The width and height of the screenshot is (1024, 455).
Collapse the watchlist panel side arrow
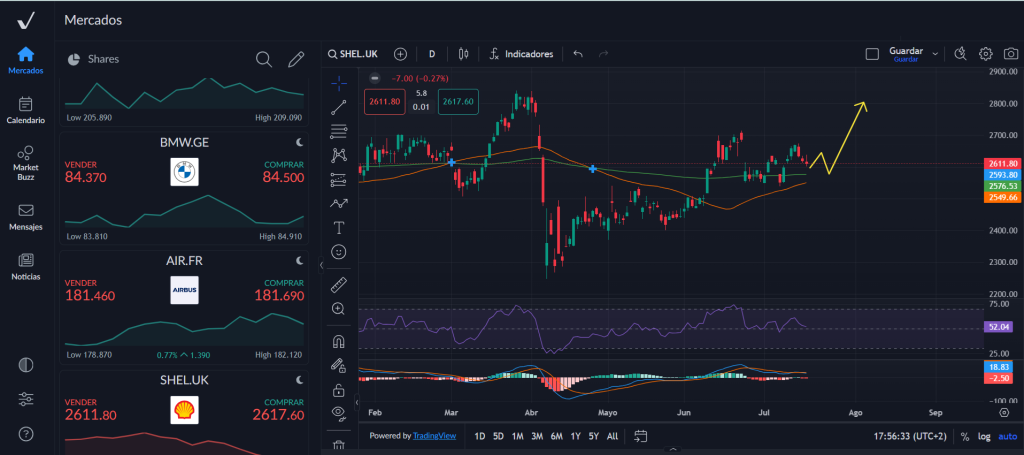321,265
